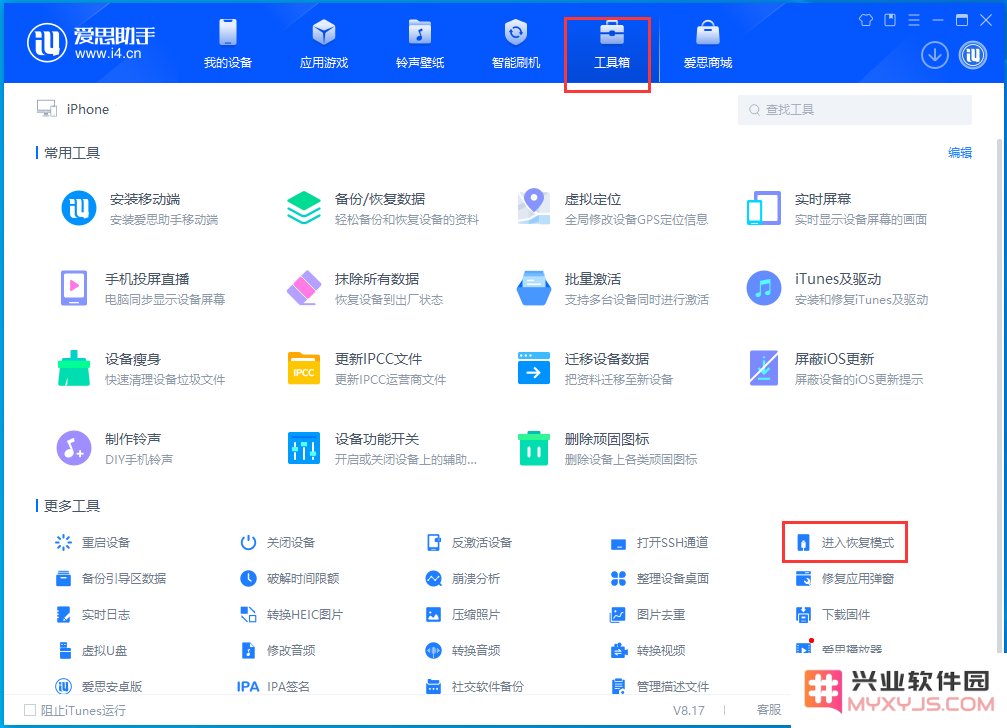Open 修复应用弹窗

(845, 578)
